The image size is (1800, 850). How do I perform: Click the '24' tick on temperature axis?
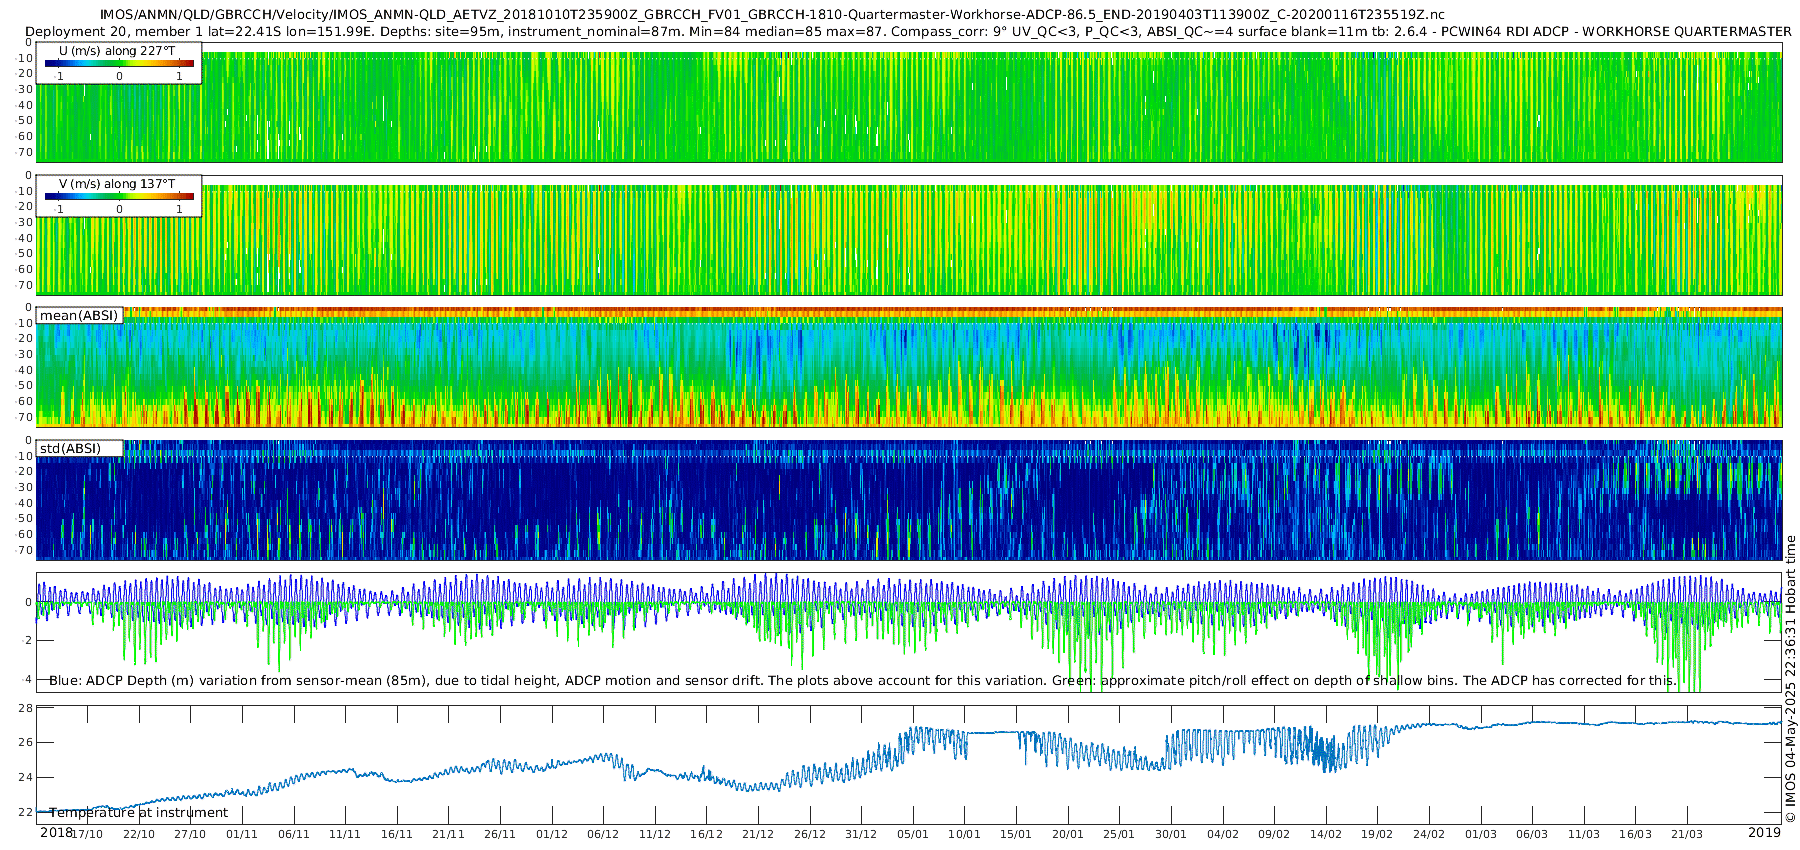pyautogui.click(x=26, y=778)
